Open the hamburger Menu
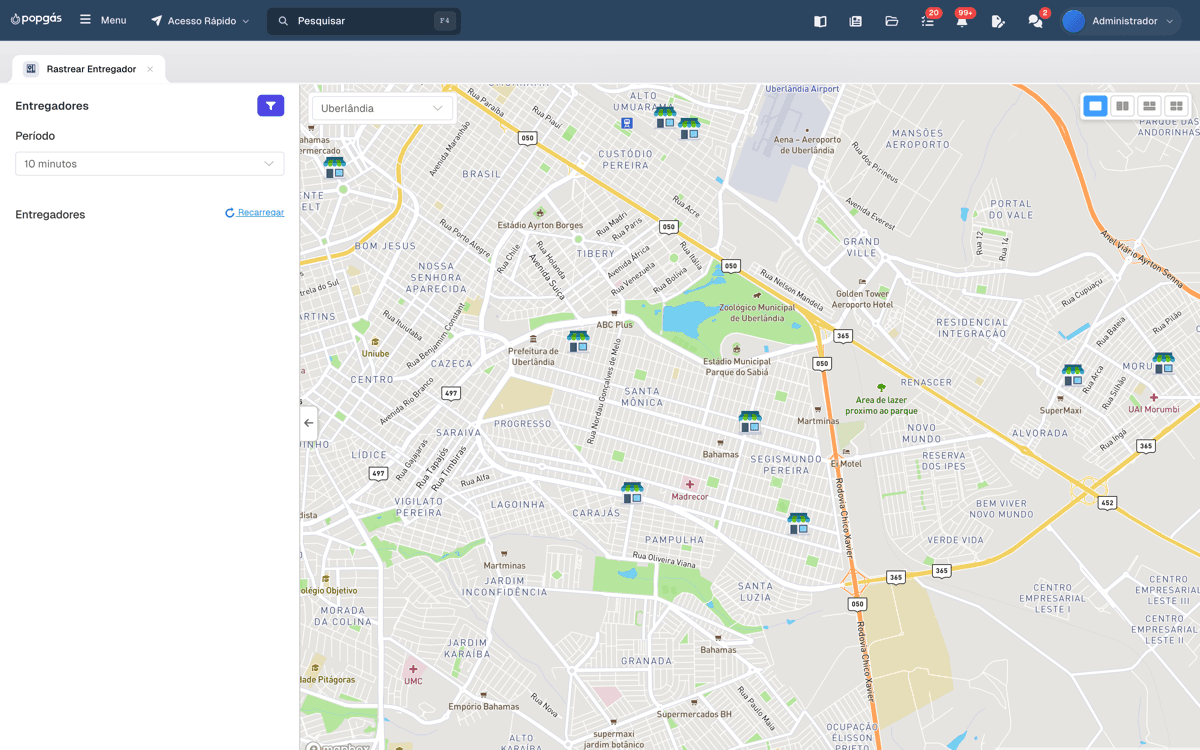Viewport: 1200px width, 750px height. pyautogui.click(x=103, y=20)
